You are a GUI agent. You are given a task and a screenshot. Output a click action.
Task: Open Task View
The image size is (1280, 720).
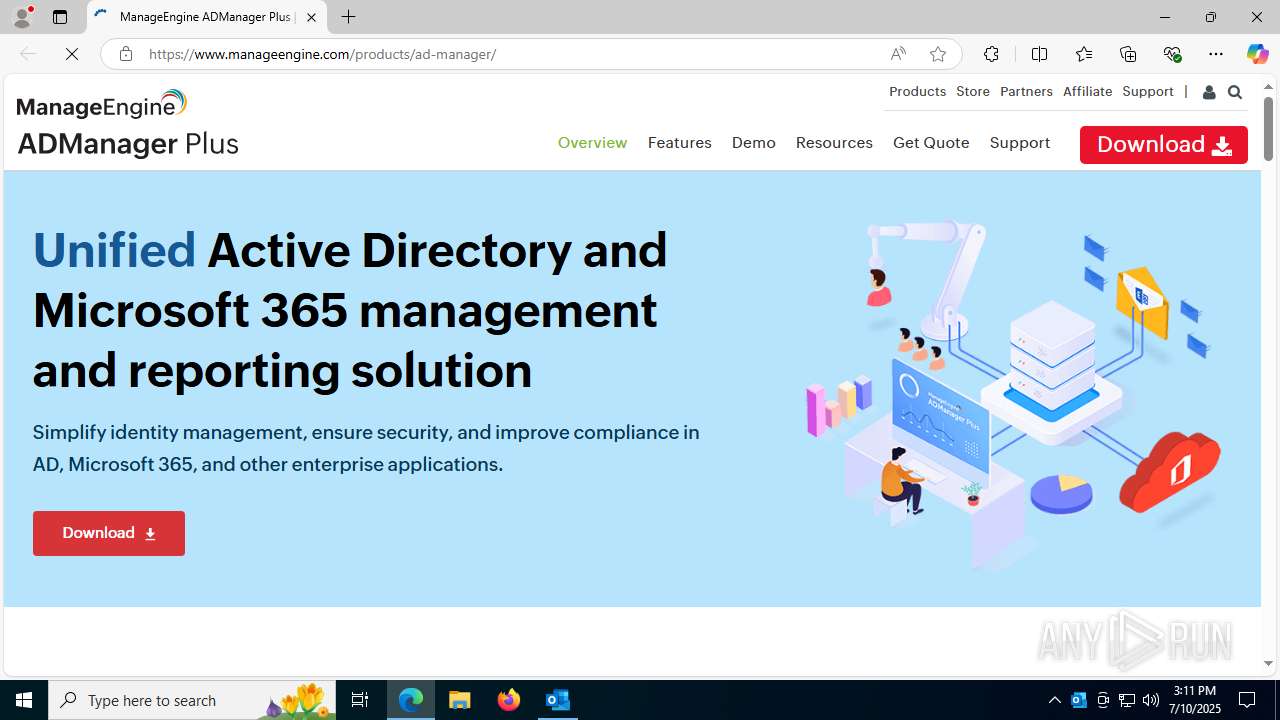pos(360,700)
